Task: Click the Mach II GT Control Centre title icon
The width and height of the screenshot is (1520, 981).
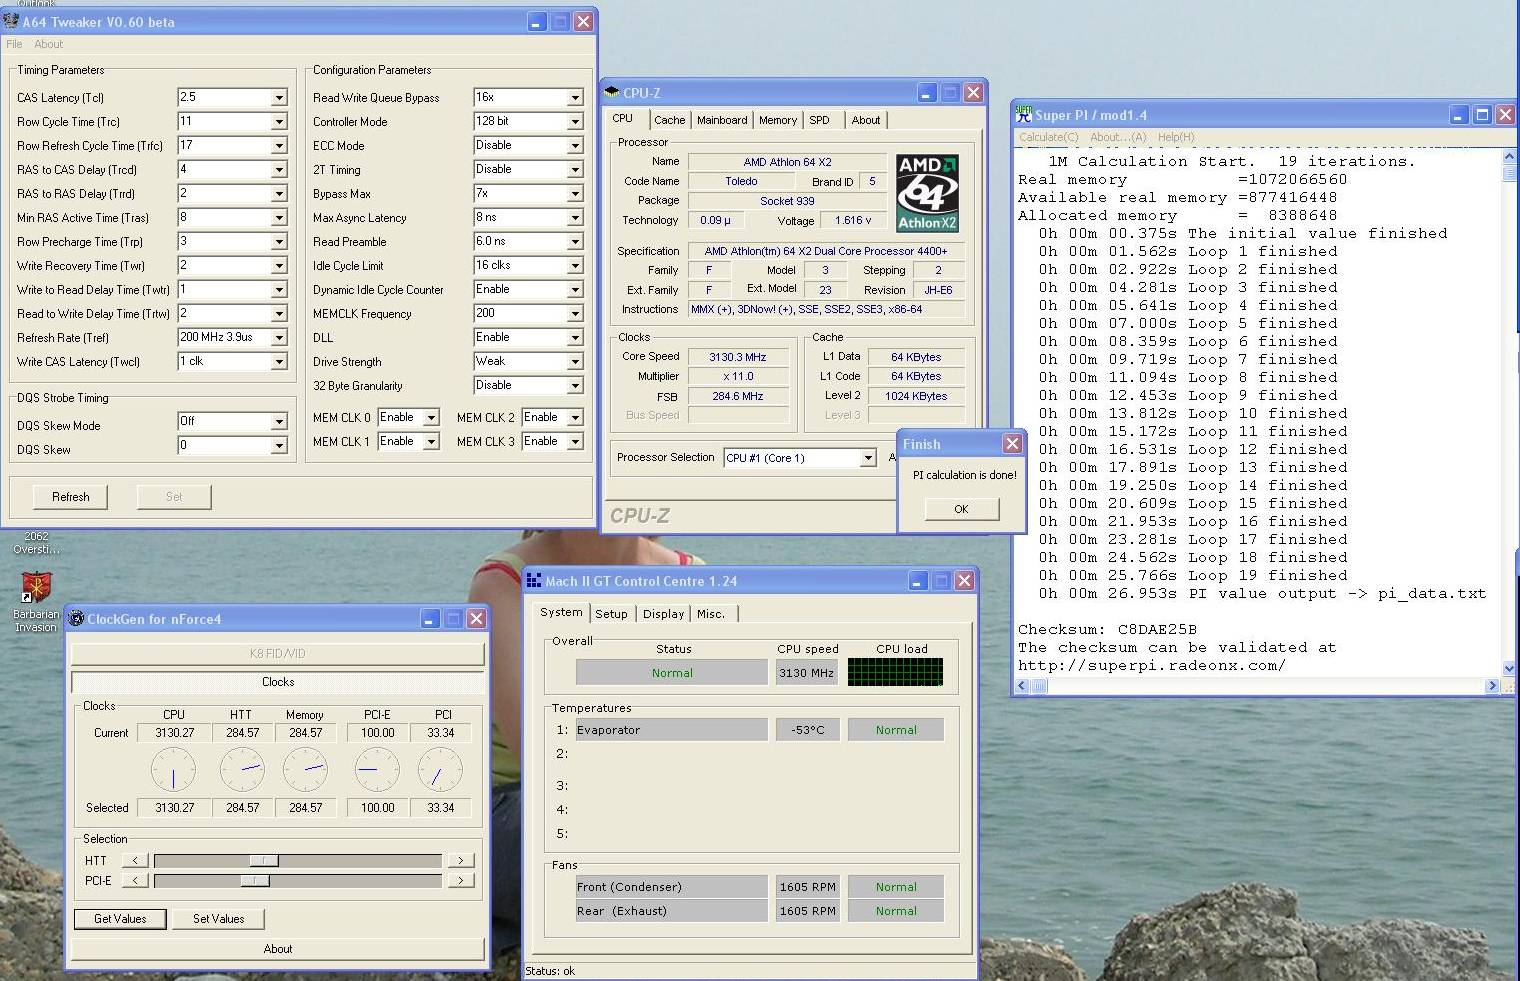Action: coord(534,581)
